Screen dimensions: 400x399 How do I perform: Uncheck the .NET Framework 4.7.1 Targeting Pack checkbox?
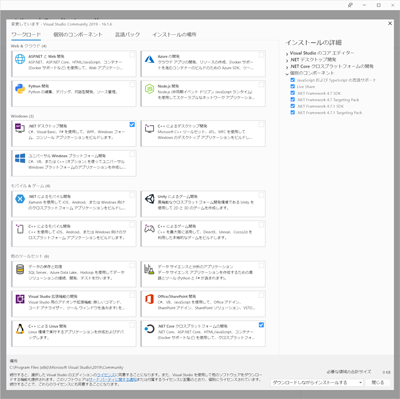tap(293, 112)
